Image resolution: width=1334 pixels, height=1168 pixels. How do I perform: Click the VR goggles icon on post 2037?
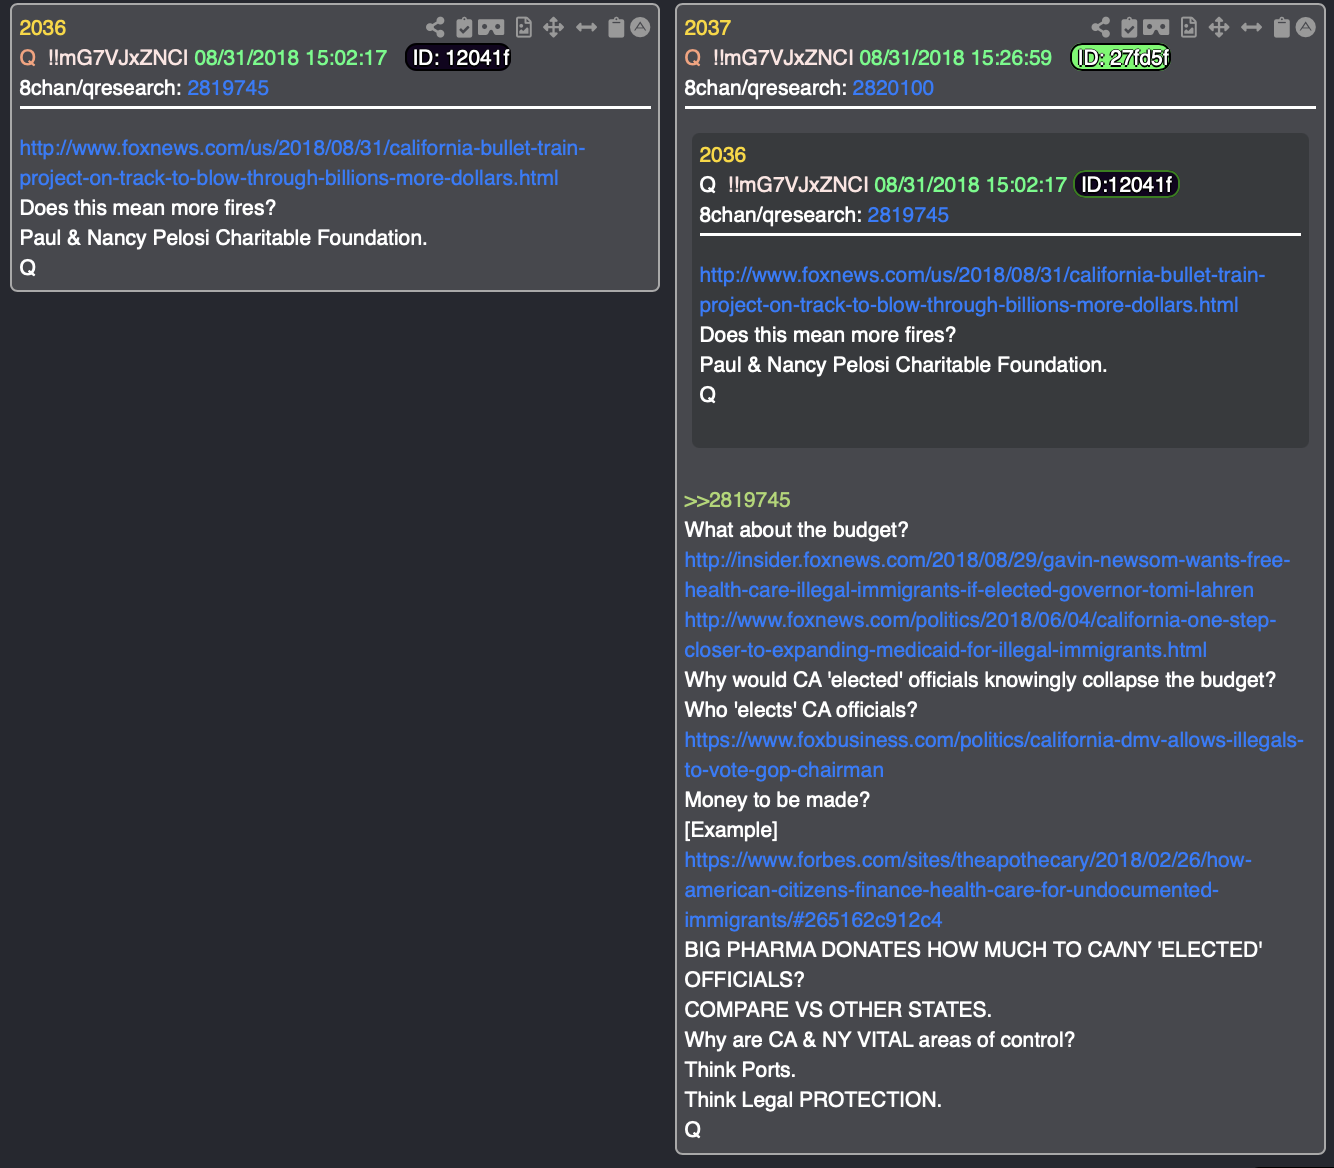click(1156, 28)
